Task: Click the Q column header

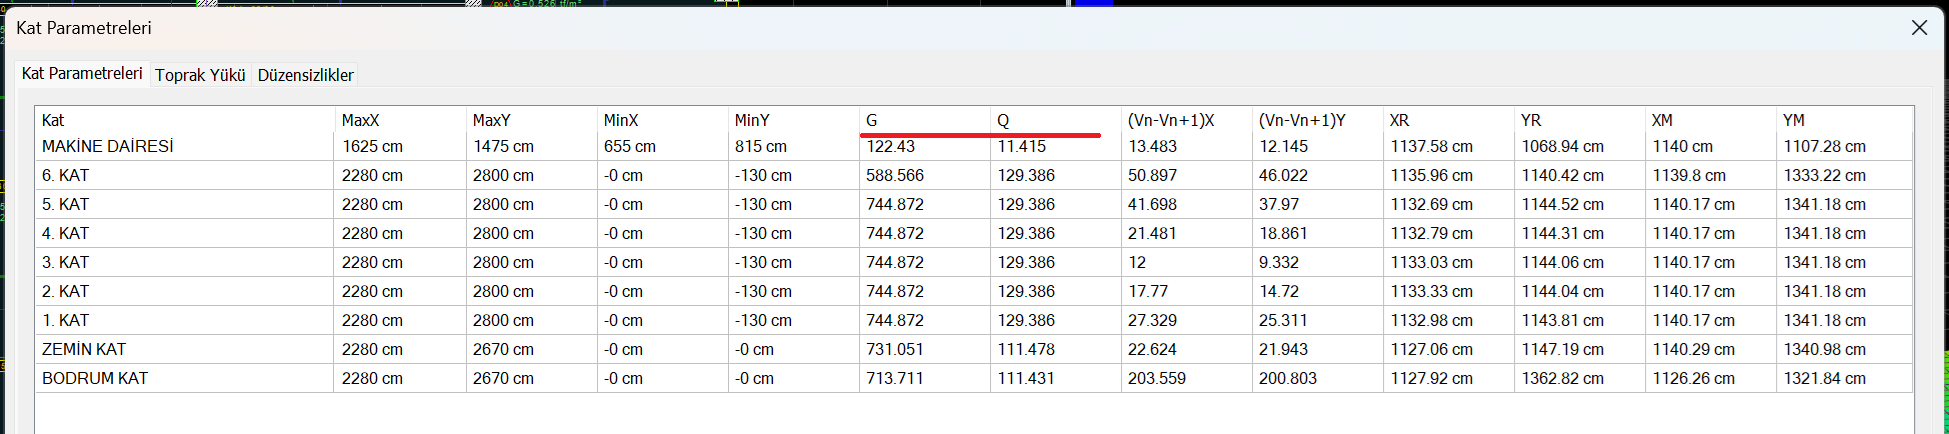Action: pos(1003,120)
